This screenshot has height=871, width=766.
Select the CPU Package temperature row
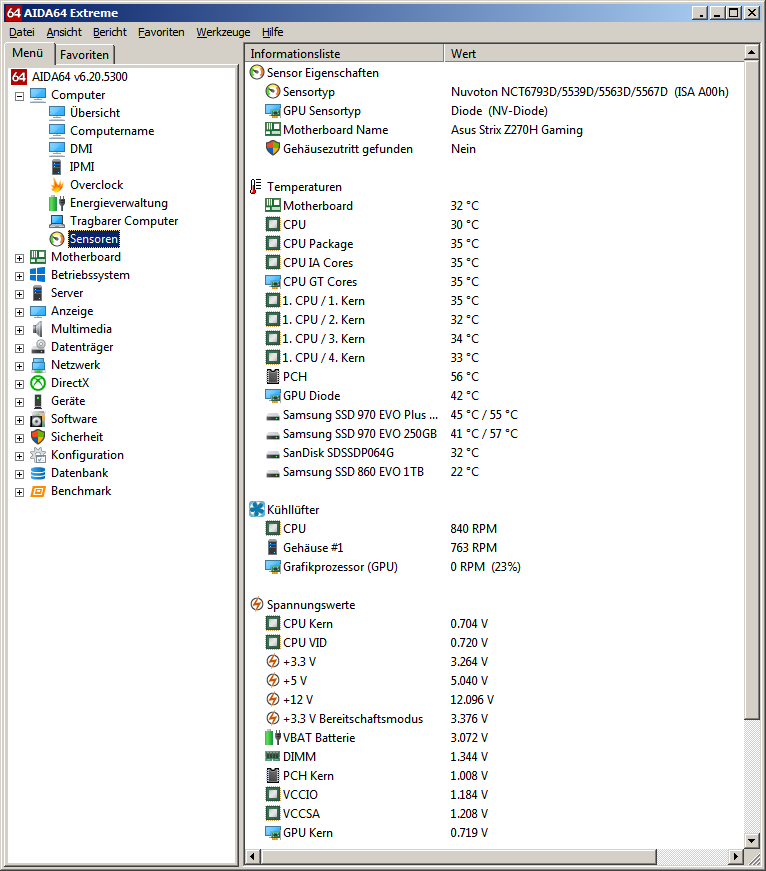494,243
